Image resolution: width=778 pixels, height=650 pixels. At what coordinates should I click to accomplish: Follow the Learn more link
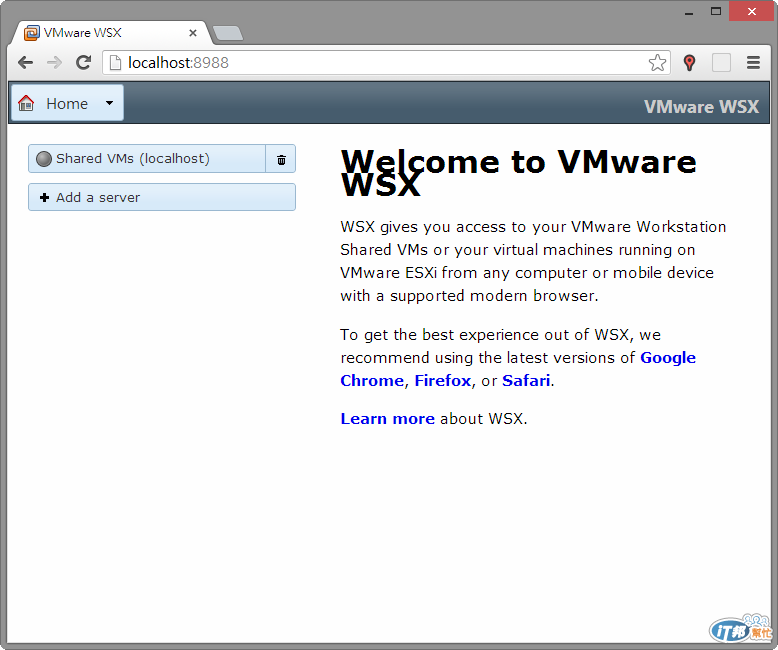388,419
